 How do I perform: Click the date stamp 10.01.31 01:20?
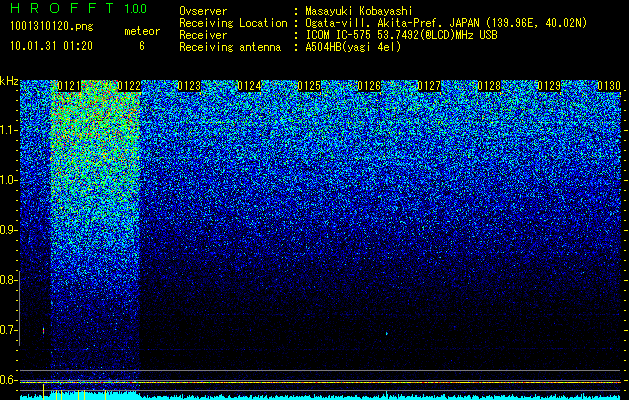pyautogui.click(x=51, y=46)
